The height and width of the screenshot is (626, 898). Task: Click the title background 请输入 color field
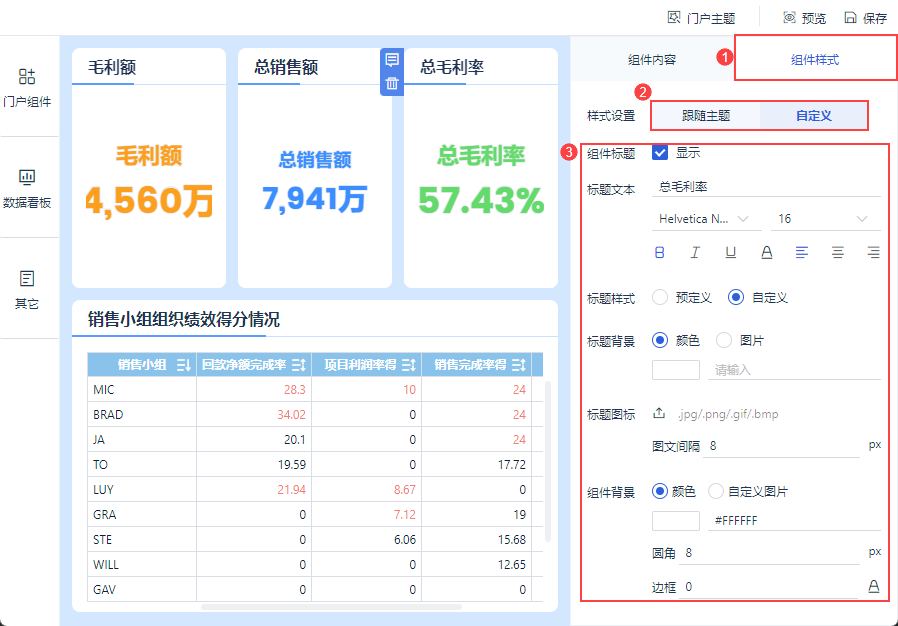[x=794, y=370]
